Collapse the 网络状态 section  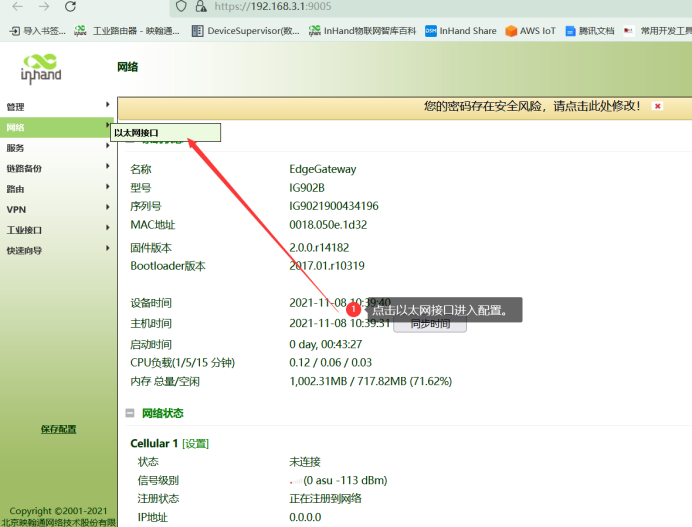(130, 413)
